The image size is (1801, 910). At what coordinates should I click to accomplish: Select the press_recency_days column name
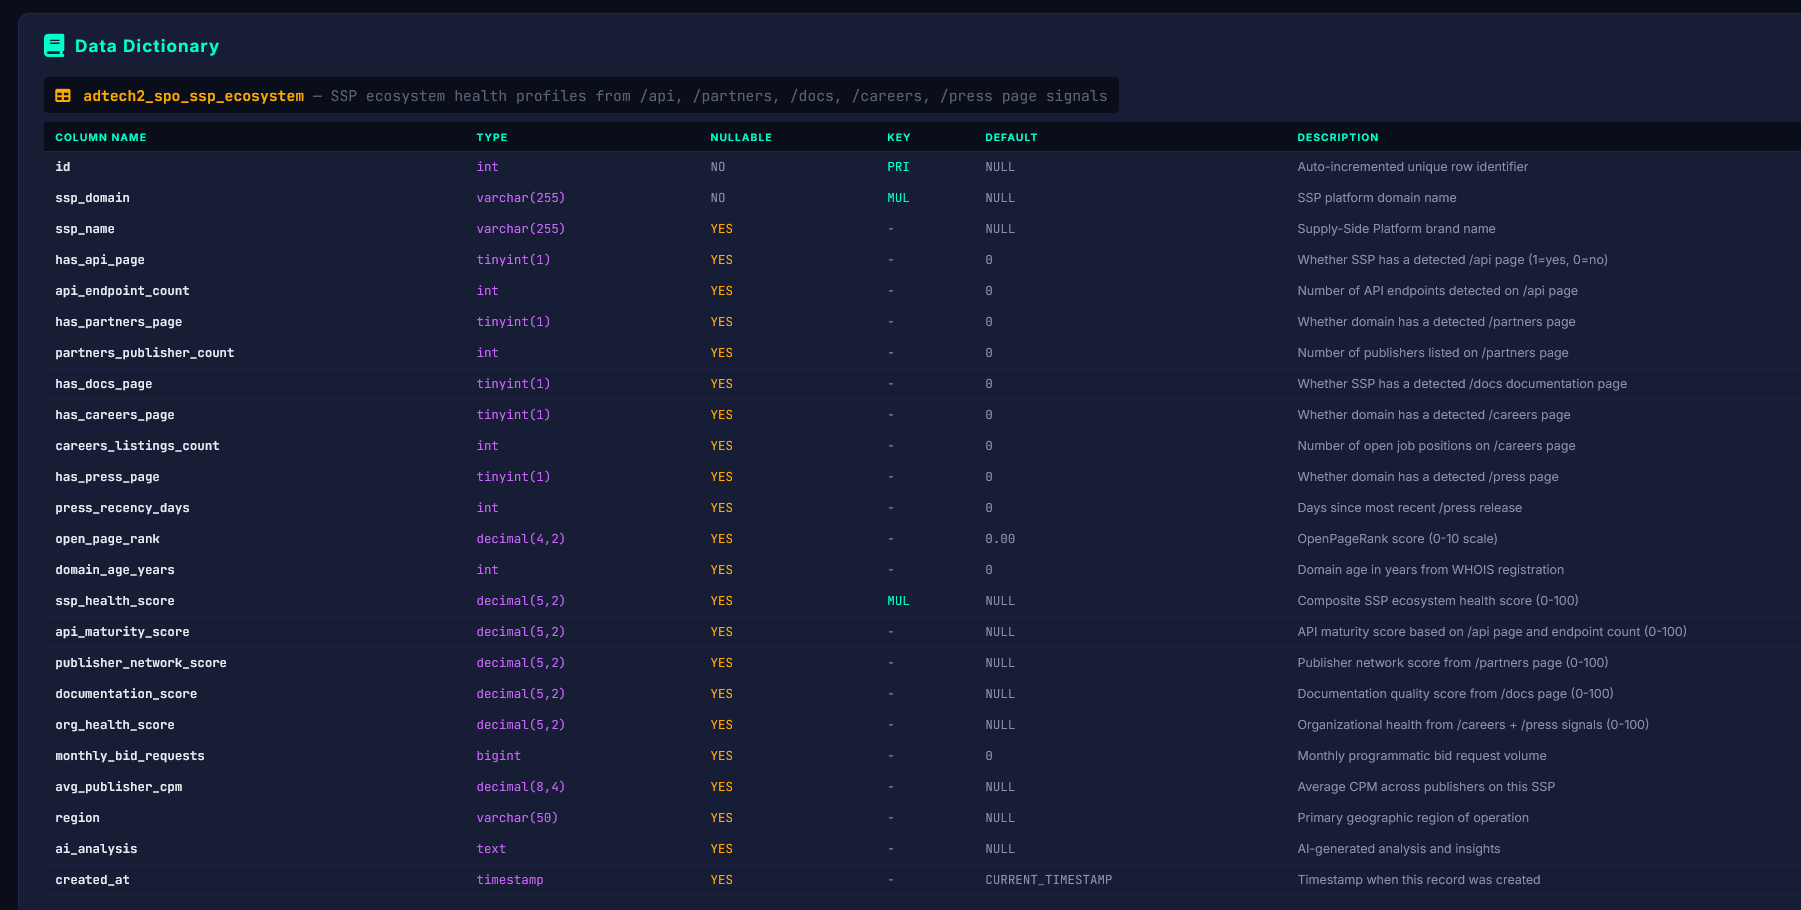pyautogui.click(x=122, y=508)
